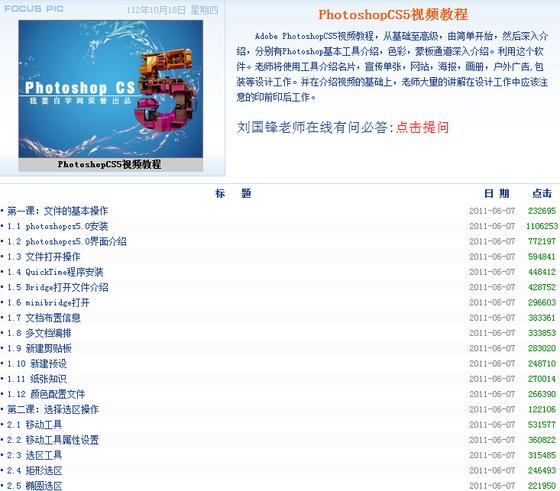Screen dimensions: 560x491
Task: Click the FOCUS PIC label
Action: tap(34, 9)
